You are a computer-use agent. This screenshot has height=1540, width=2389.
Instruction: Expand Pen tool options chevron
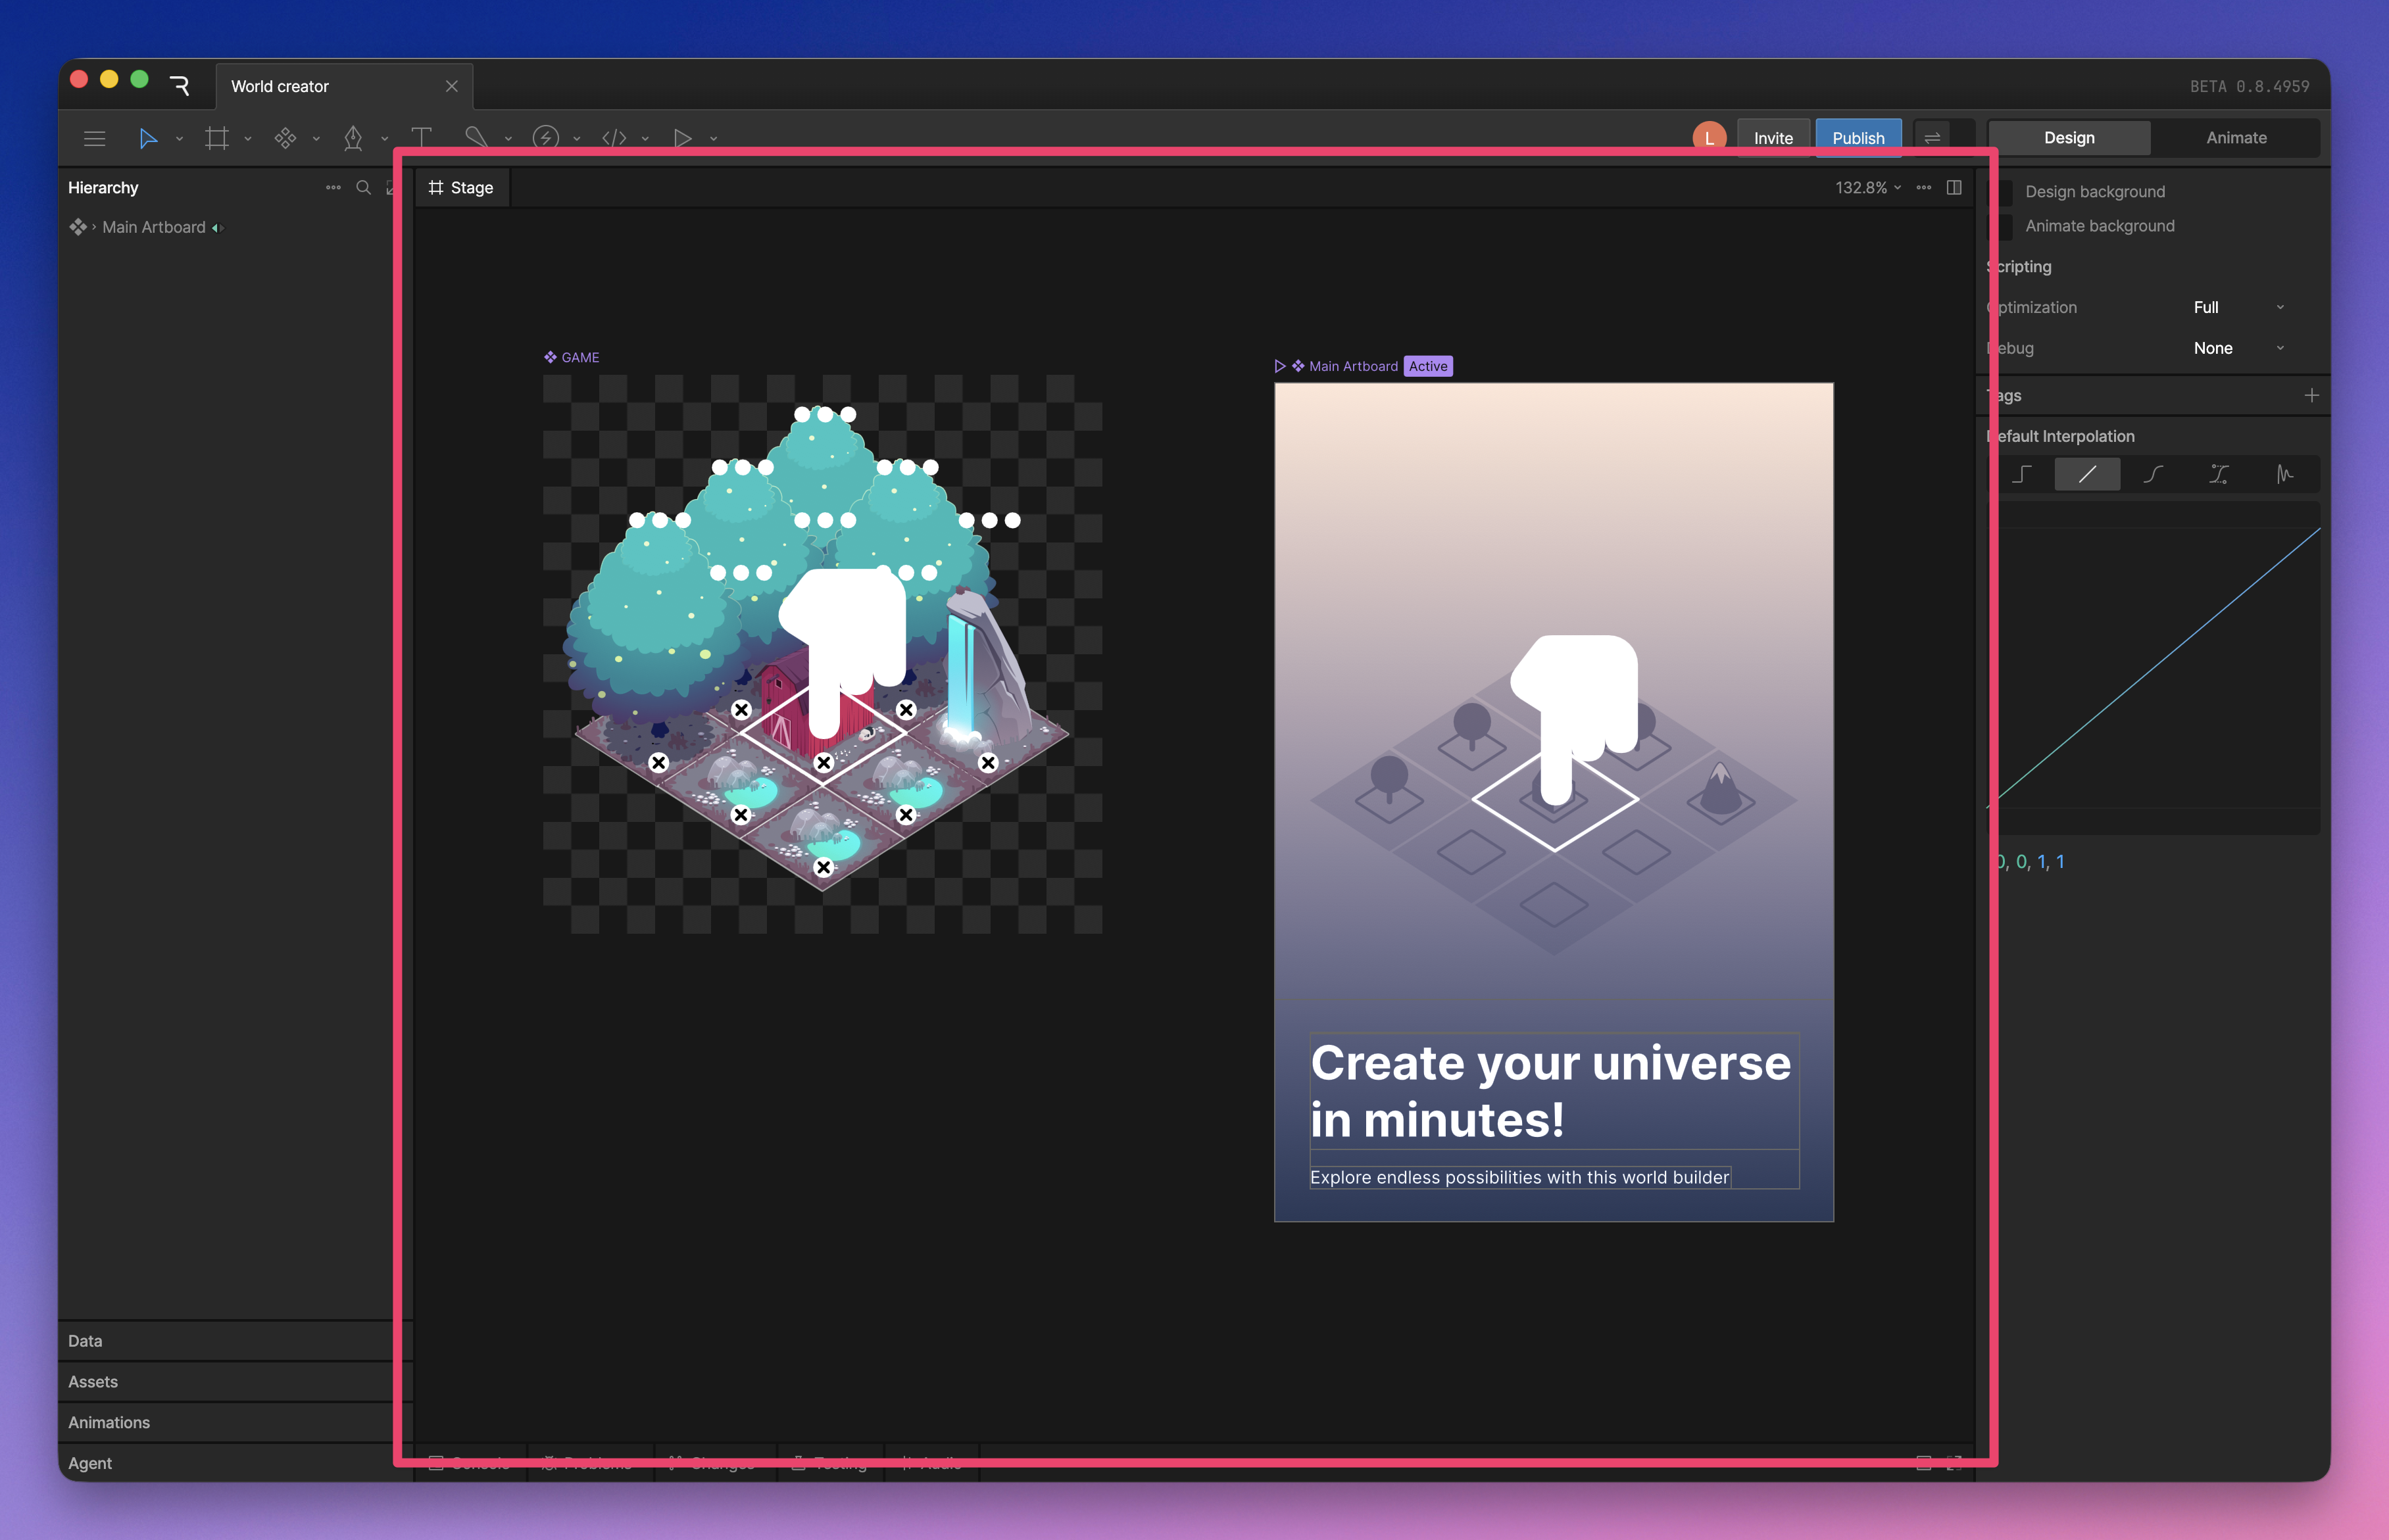(x=384, y=139)
